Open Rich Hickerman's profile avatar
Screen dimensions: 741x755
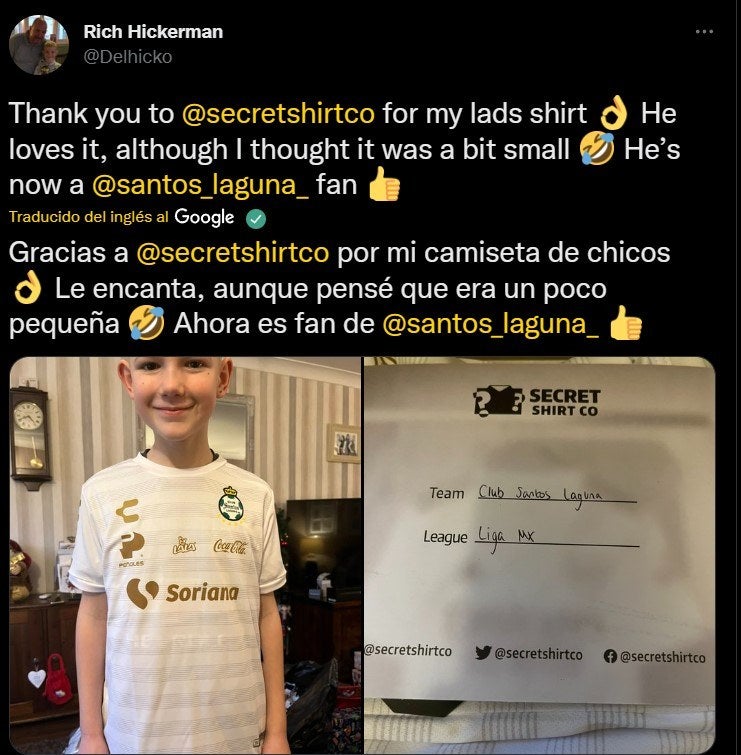[39, 45]
